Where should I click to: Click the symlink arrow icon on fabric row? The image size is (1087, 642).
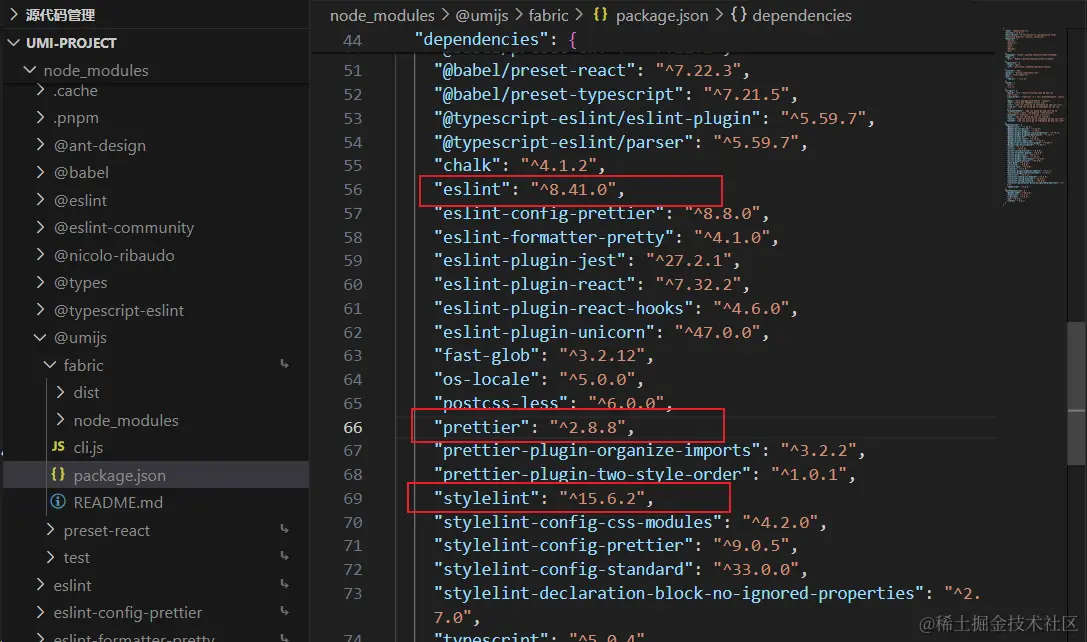point(284,364)
